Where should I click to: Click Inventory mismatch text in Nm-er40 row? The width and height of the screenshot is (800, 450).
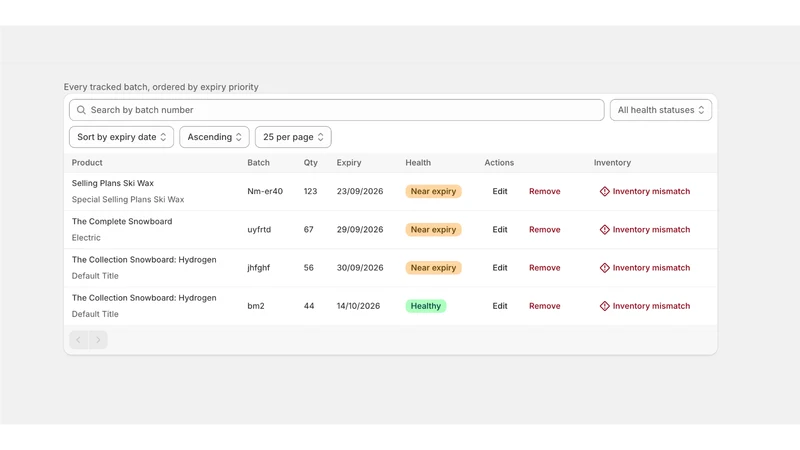coord(651,191)
